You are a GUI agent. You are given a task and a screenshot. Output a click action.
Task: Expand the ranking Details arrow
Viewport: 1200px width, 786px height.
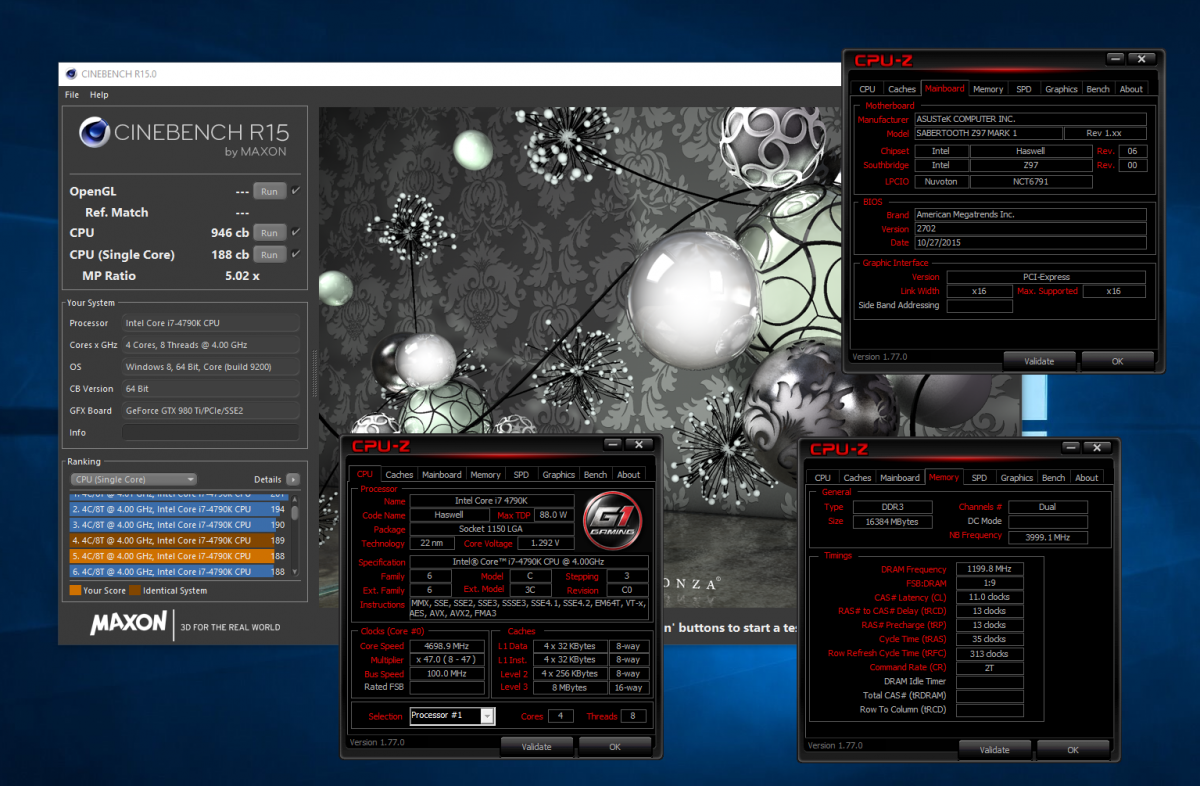(293, 480)
